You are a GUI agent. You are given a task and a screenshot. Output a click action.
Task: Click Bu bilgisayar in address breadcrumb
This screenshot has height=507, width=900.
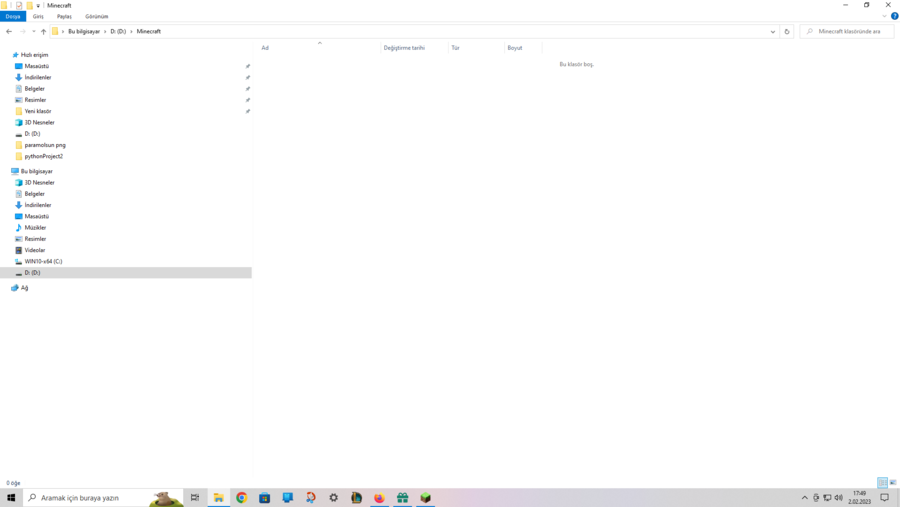(x=84, y=32)
